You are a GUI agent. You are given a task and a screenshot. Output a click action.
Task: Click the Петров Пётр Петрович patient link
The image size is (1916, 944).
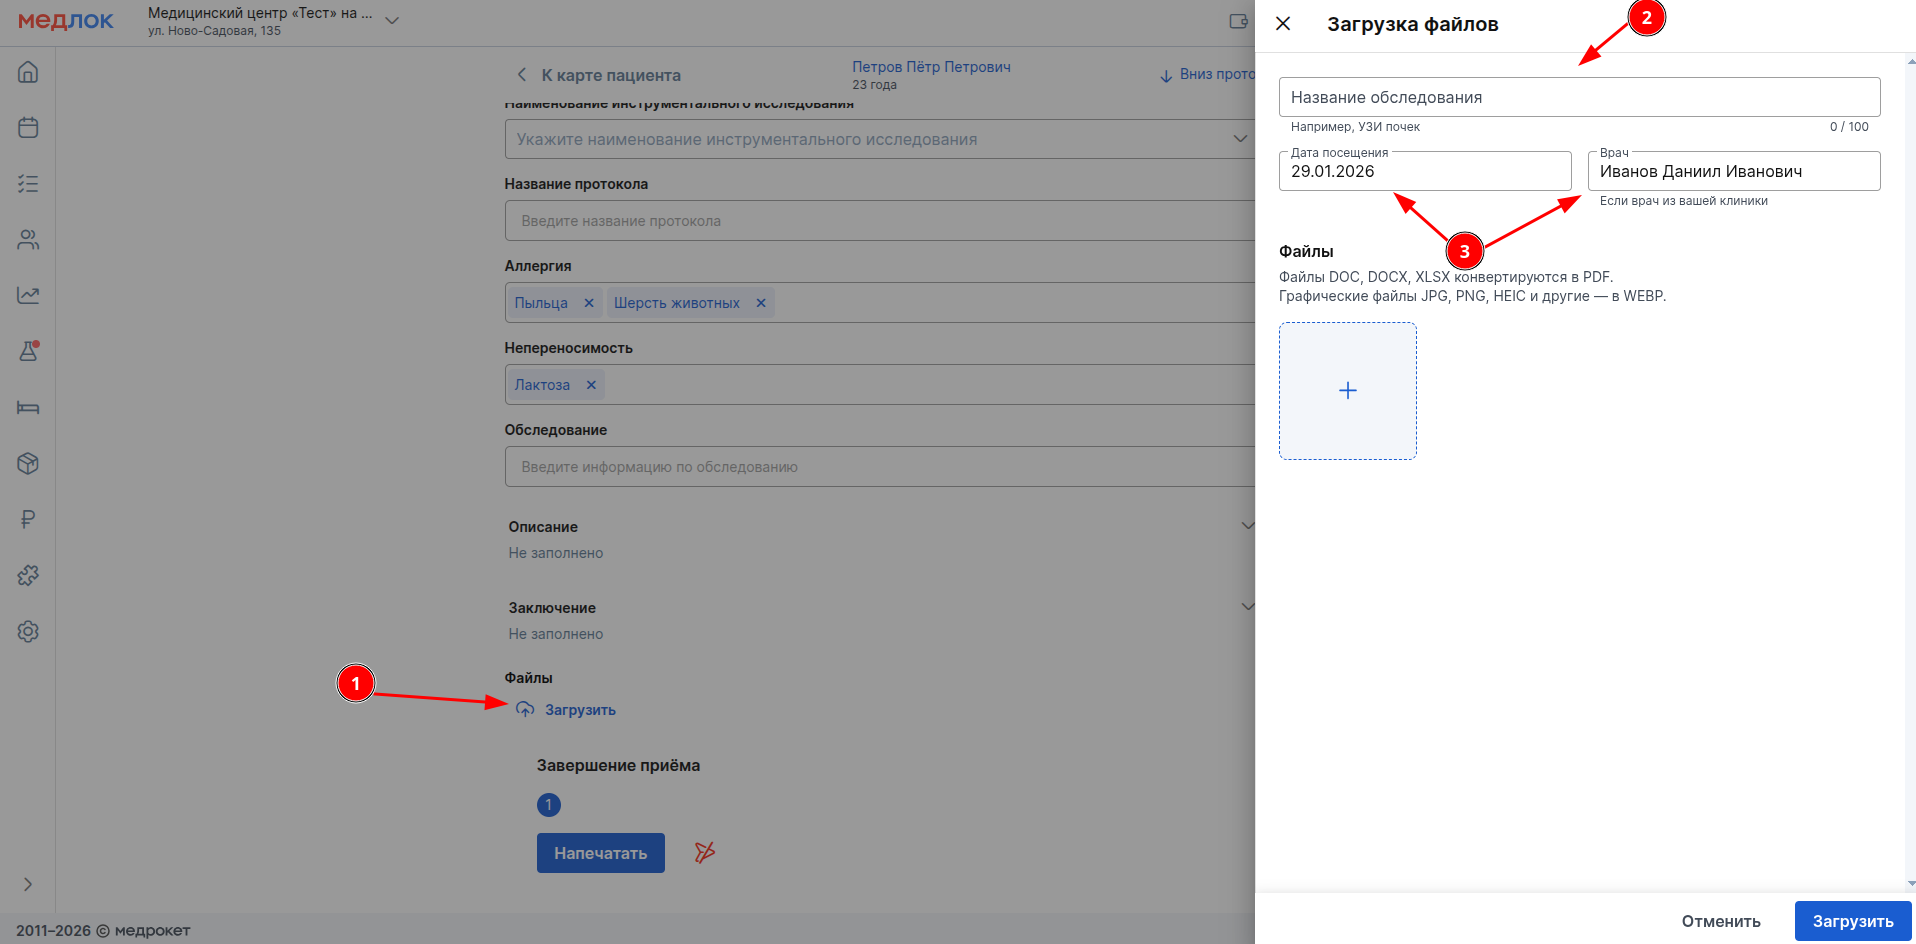click(930, 67)
